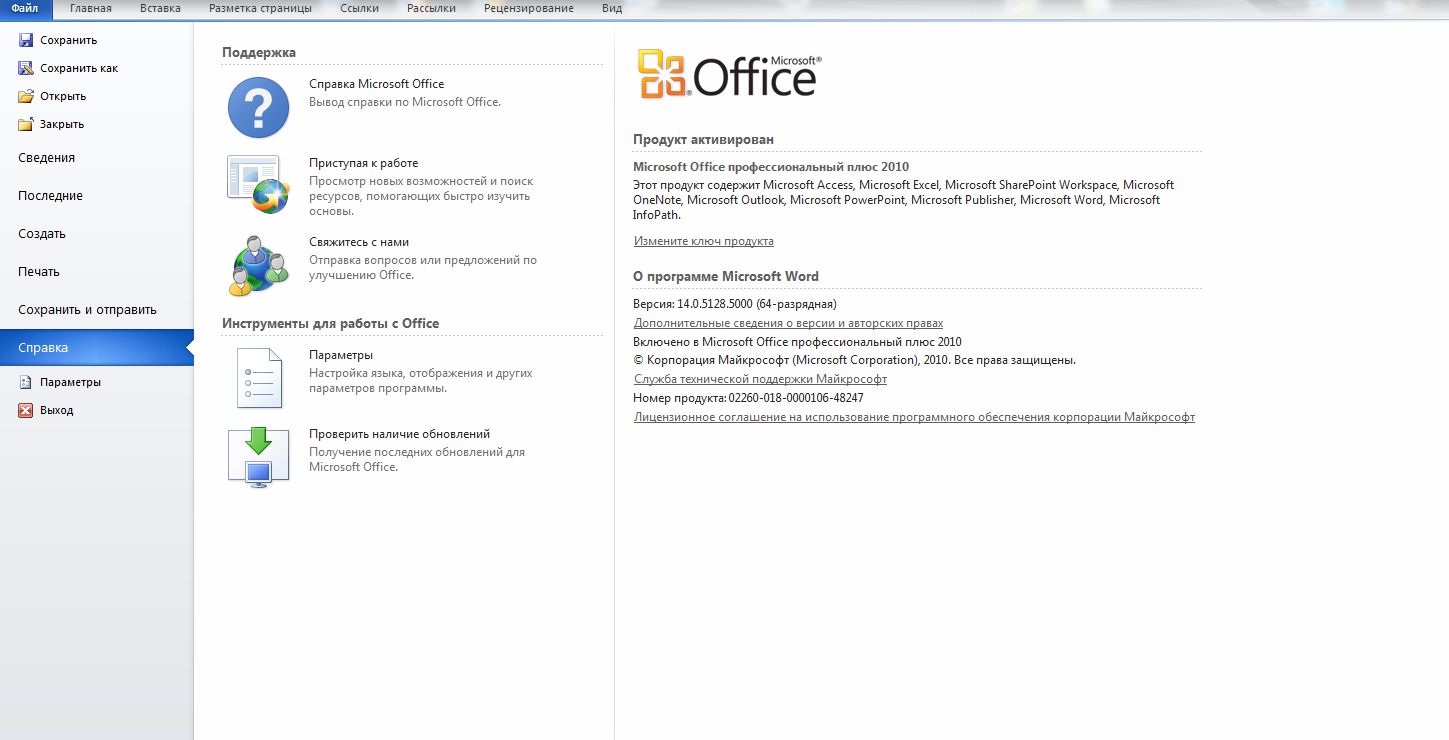Open the Ссылки ribbon tab
This screenshot has width=1449, height=740.
click(x=359, y=8)
